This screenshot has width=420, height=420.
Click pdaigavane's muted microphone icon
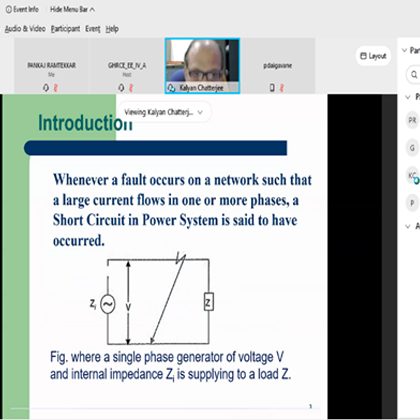pyautogui.click(x=282, y=88)
